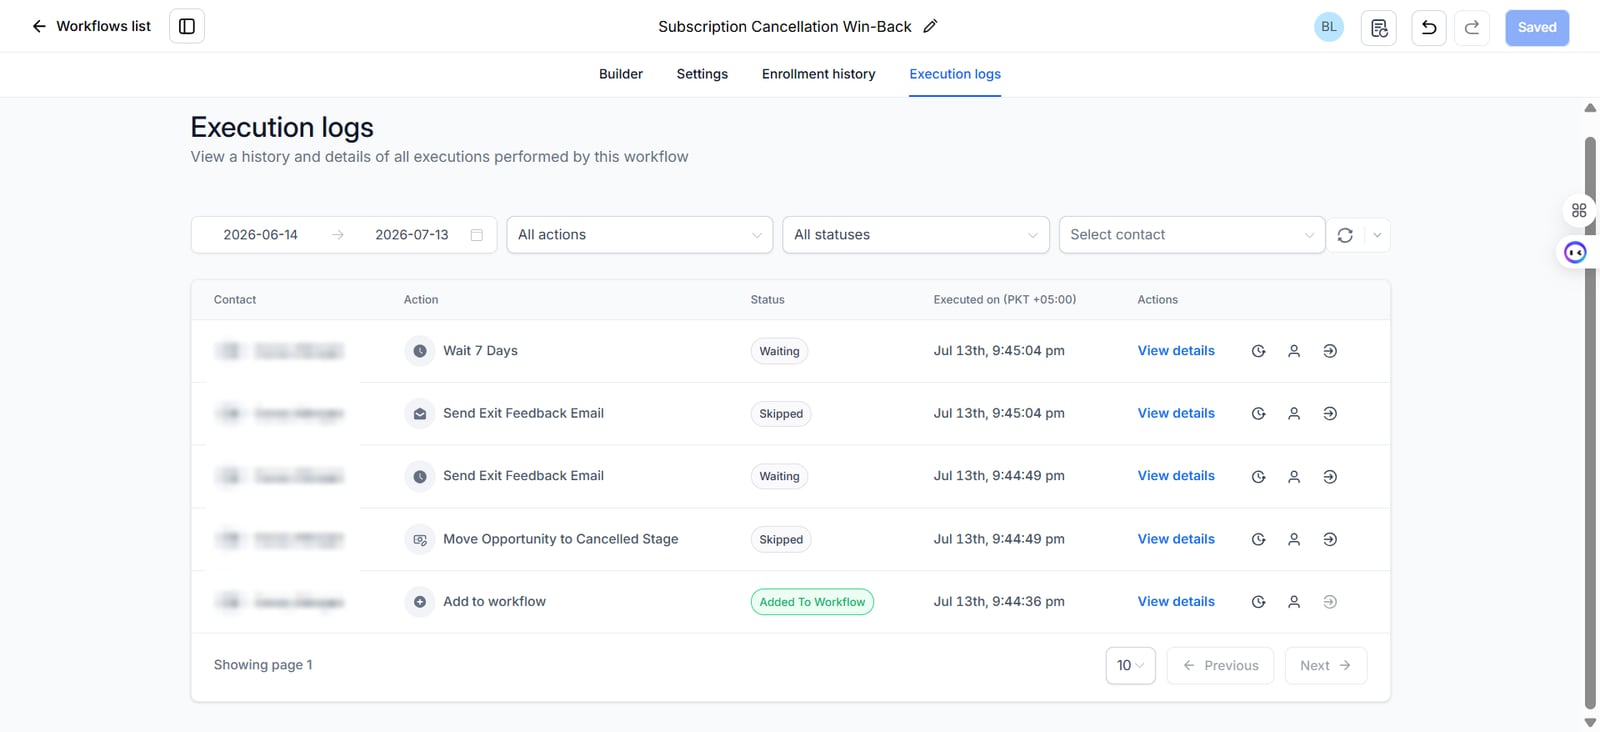
Task: Open the page size dropdown showing 10
Action: (x=1131, y=665)
